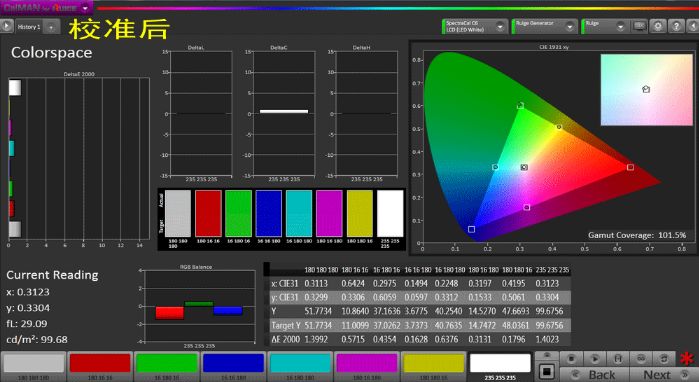Add a new history tab with plus
The height and width of the screenshot is (382, 699).
pos(51,27)
